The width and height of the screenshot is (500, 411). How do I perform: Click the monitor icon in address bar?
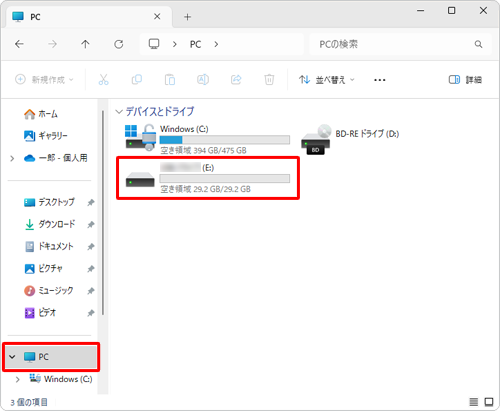pyautogui.click(x=154, y=44)
